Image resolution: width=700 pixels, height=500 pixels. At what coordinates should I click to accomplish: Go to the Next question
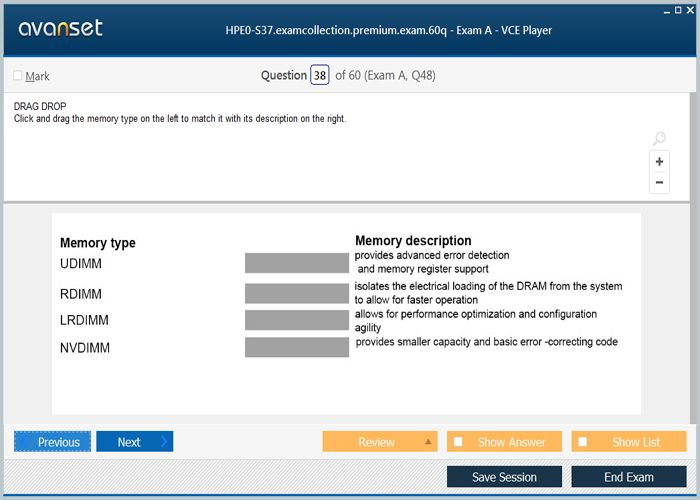[x=134, y=442]
